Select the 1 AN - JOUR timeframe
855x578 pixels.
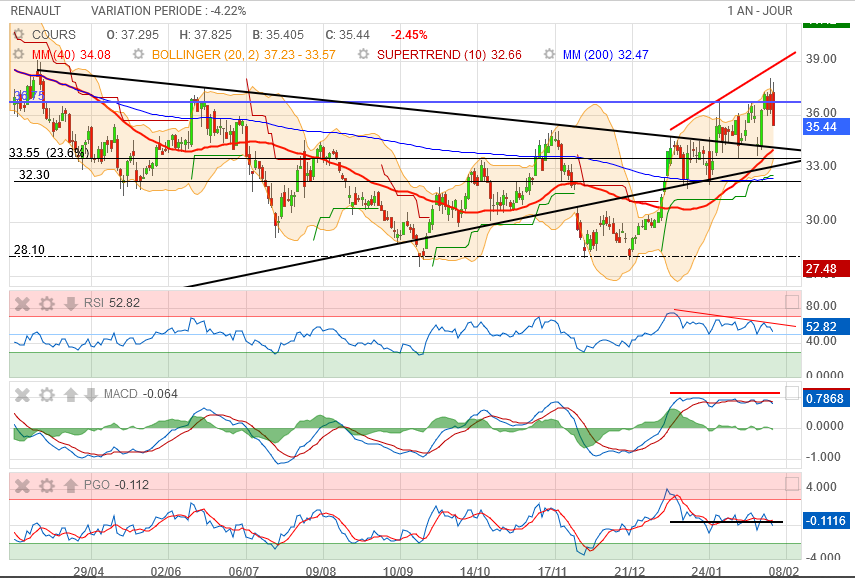[x=760, y=10]
